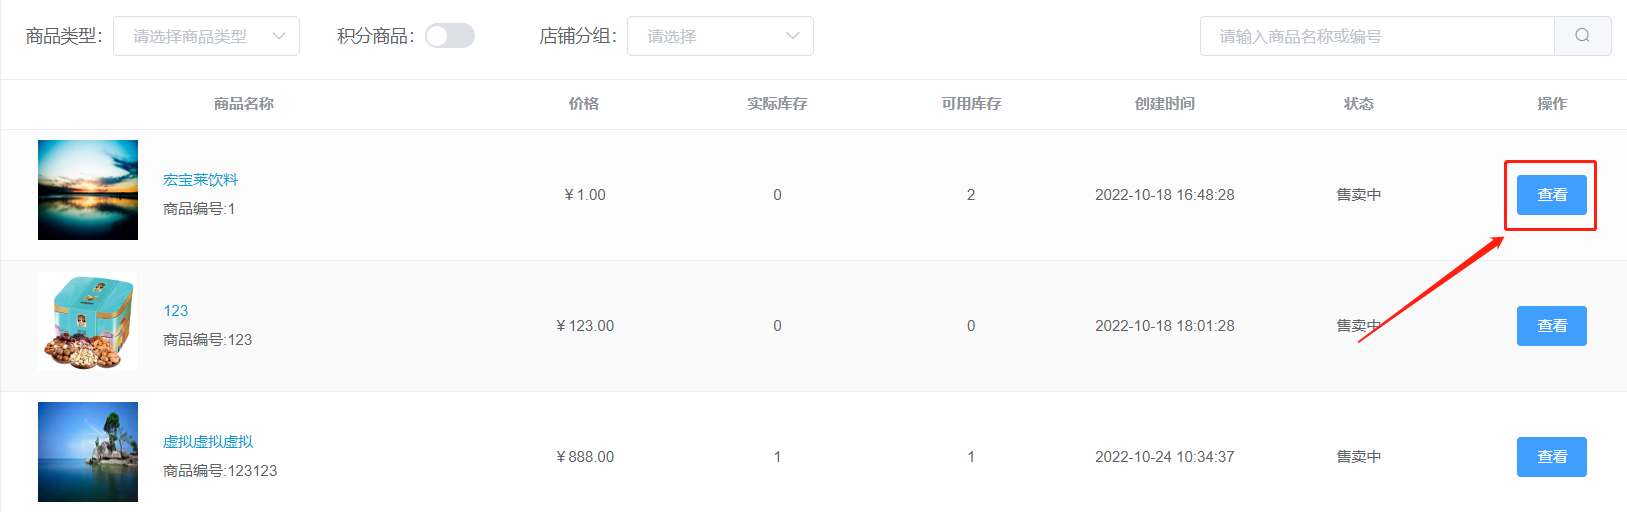1627x512 pixels.
Task: Click 查看 button for product 123
Action: (x=1551, y=326)
